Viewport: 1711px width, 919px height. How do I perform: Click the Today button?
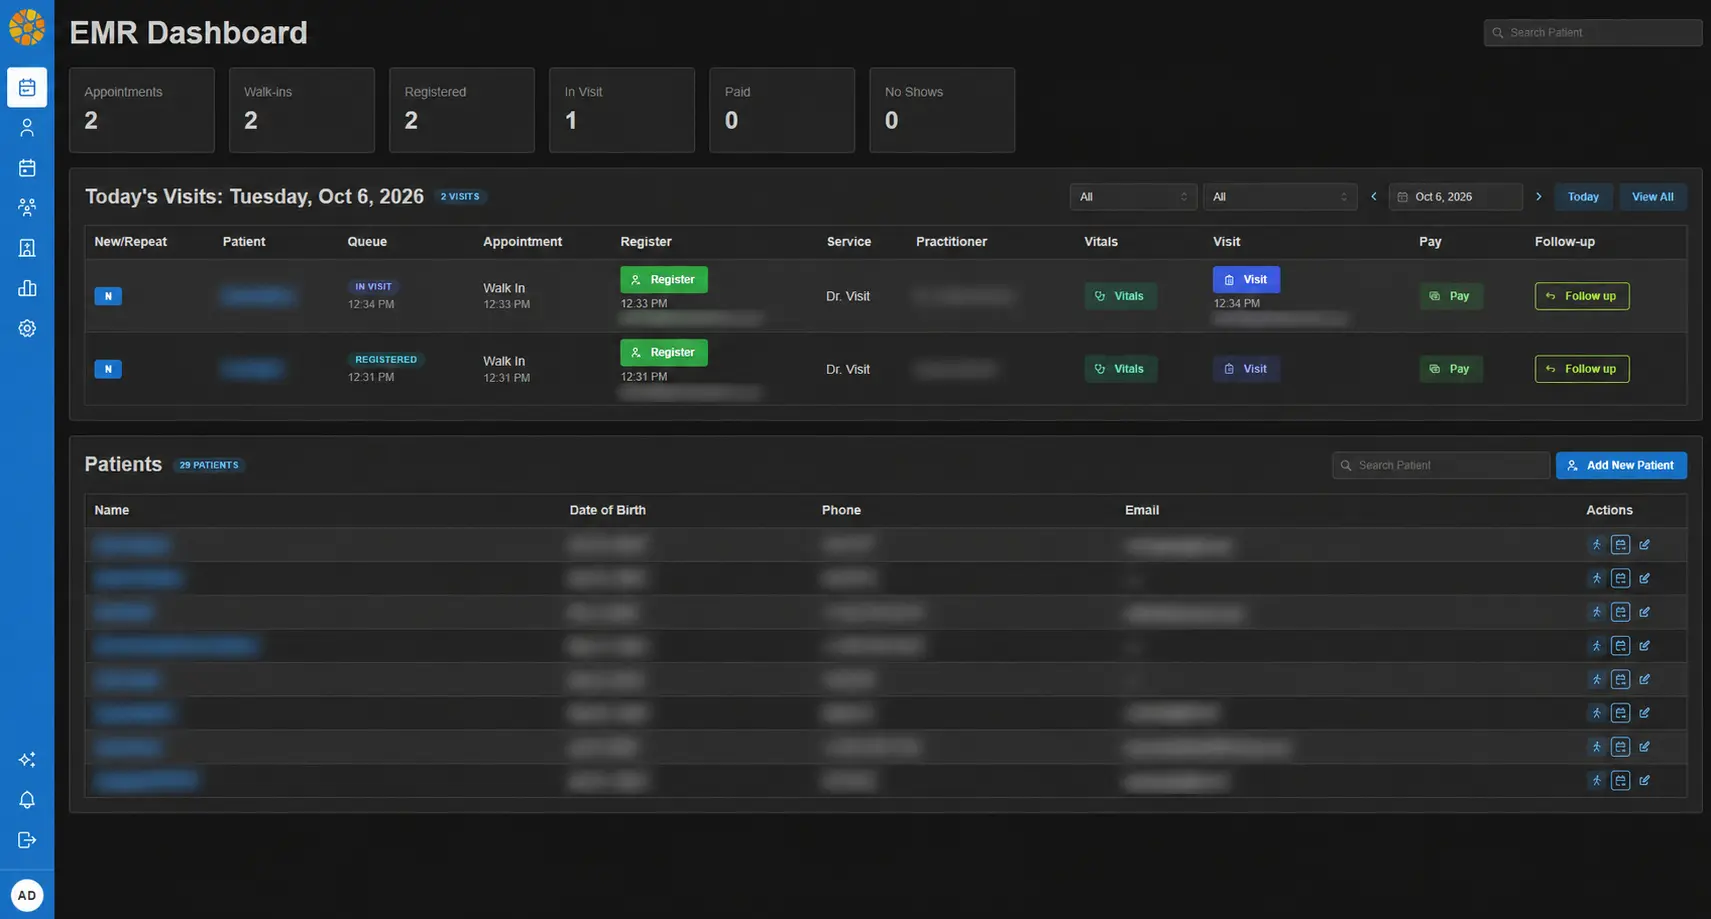(1583, 197)
